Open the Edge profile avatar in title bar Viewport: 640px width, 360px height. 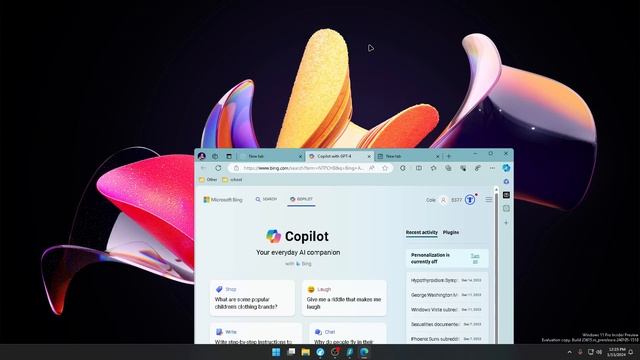pos(202,156)
